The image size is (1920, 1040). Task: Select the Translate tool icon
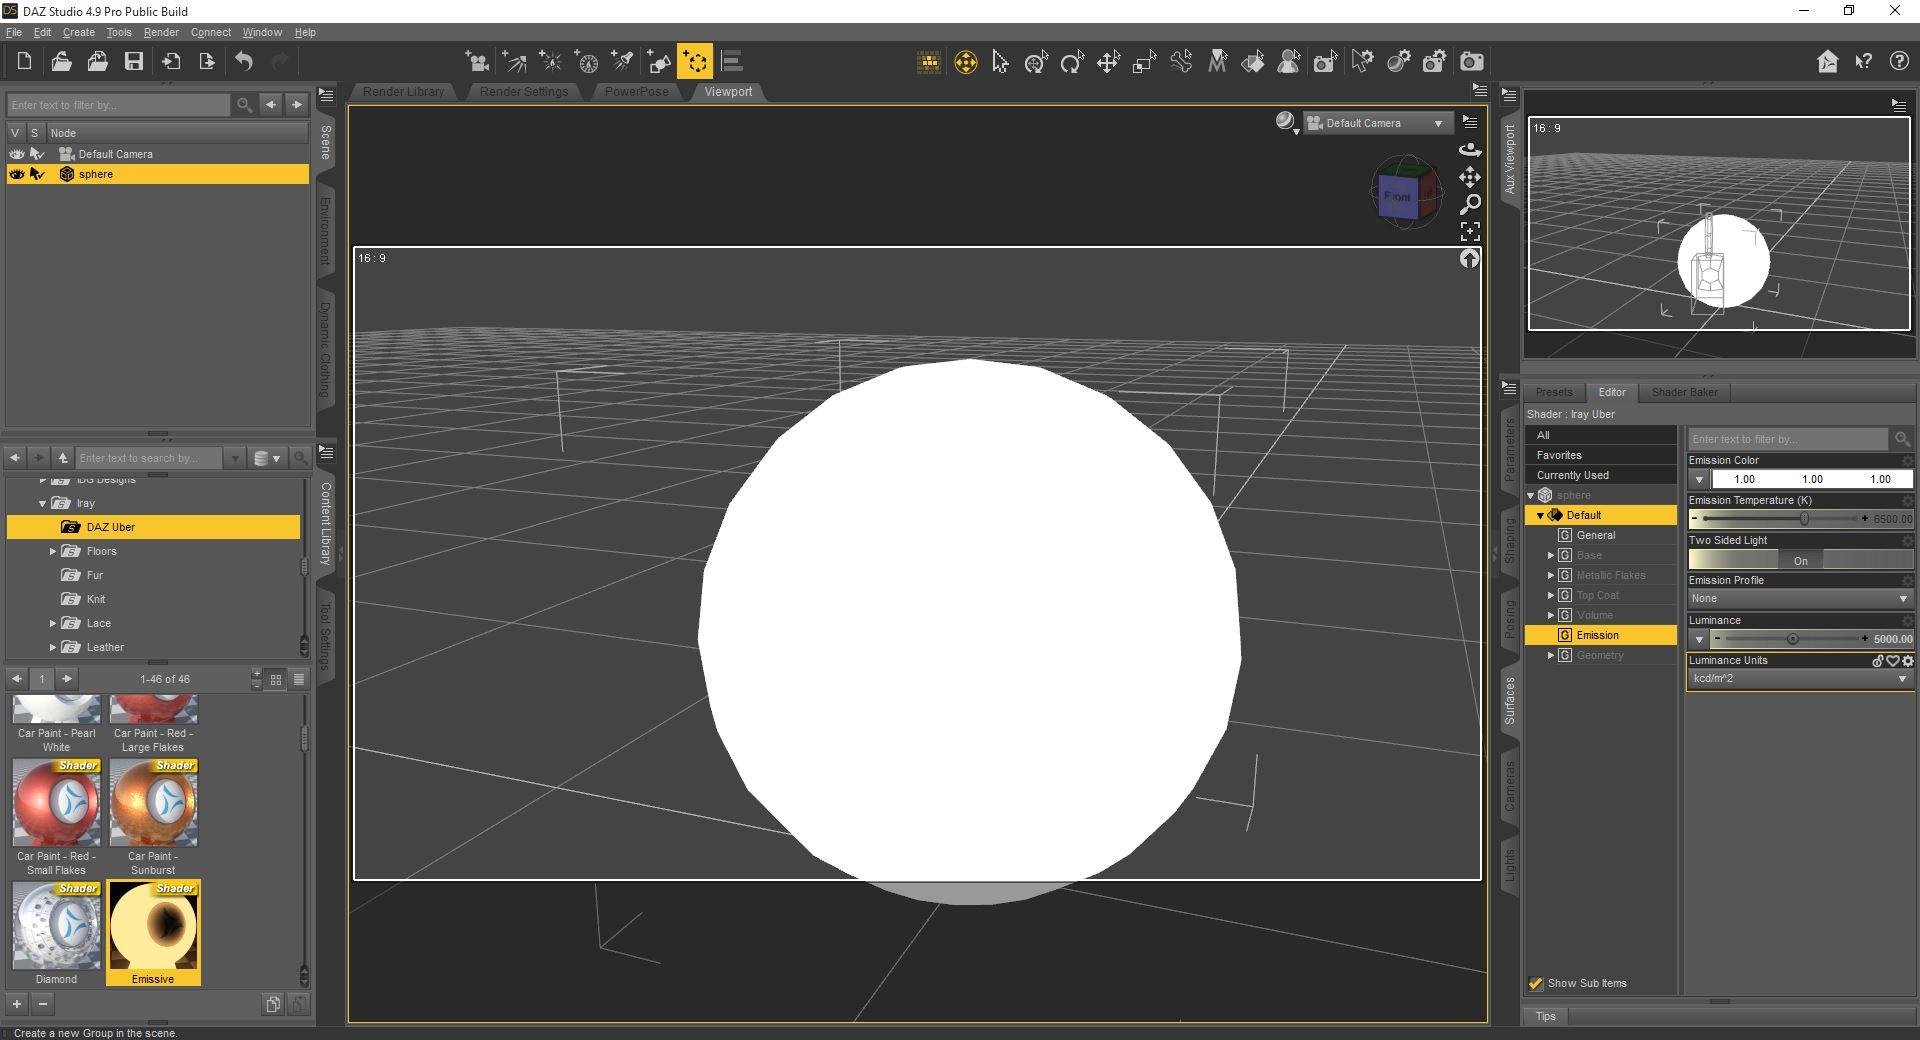[x=1108, y=63]
